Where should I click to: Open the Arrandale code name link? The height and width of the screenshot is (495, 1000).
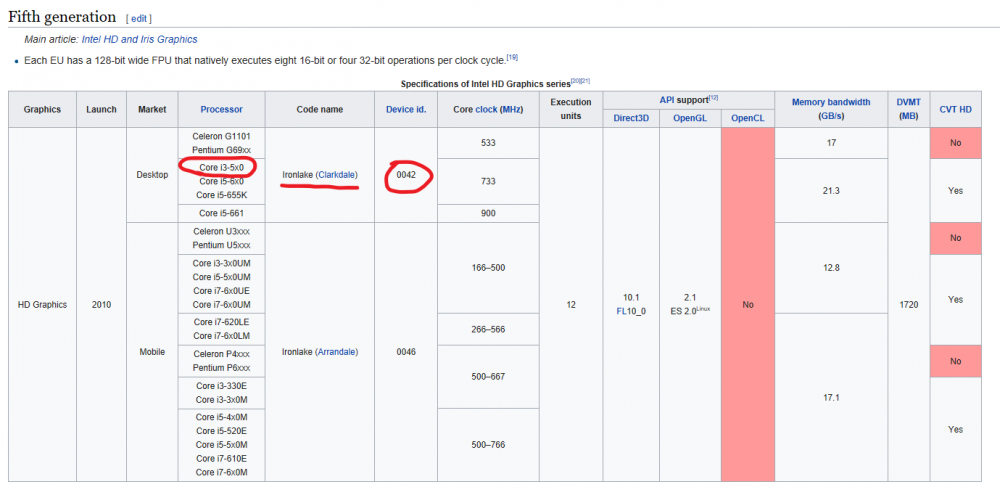point(337,351)
